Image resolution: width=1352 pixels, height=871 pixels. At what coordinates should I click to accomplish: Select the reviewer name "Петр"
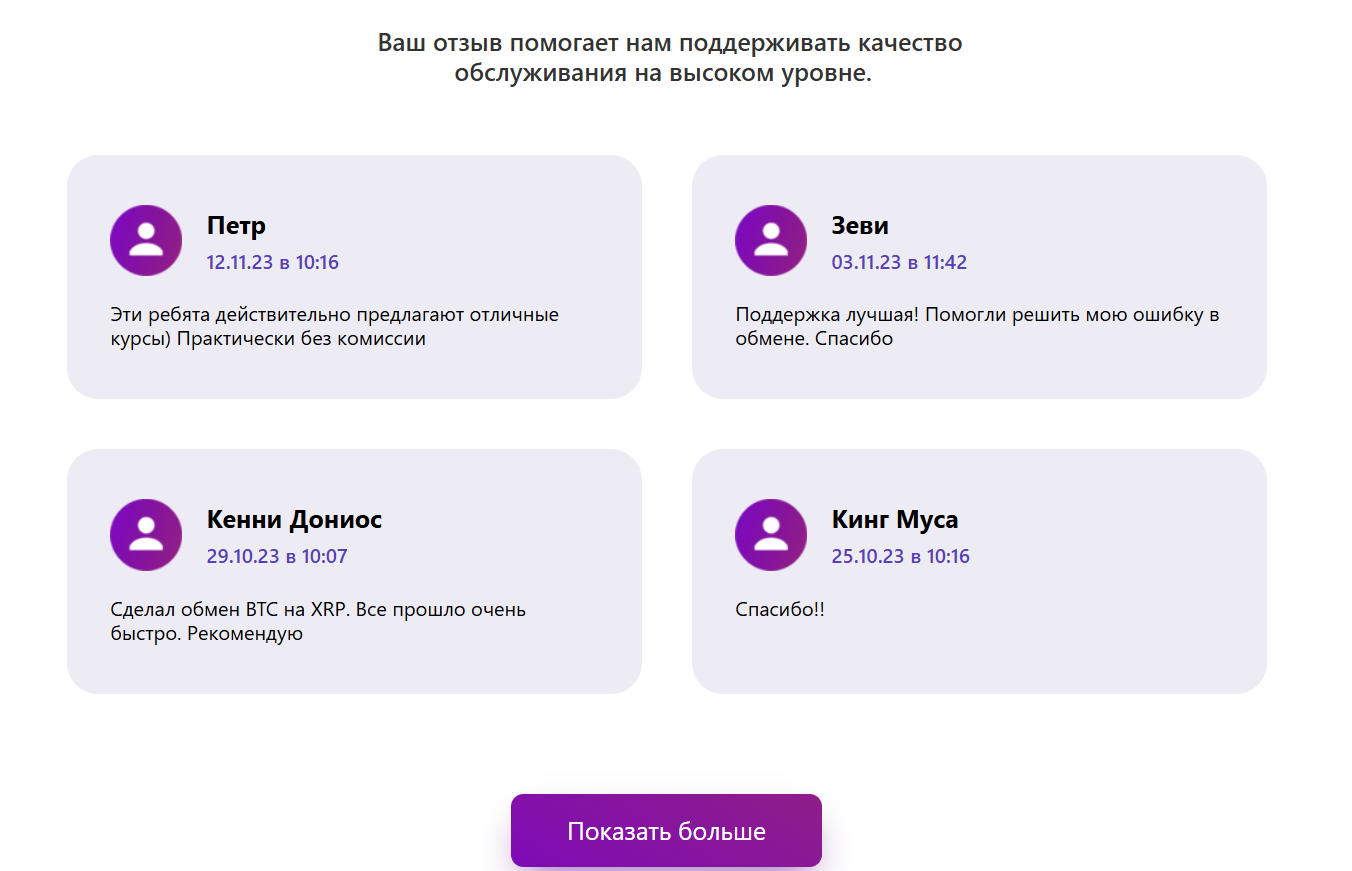pos(236,226)
